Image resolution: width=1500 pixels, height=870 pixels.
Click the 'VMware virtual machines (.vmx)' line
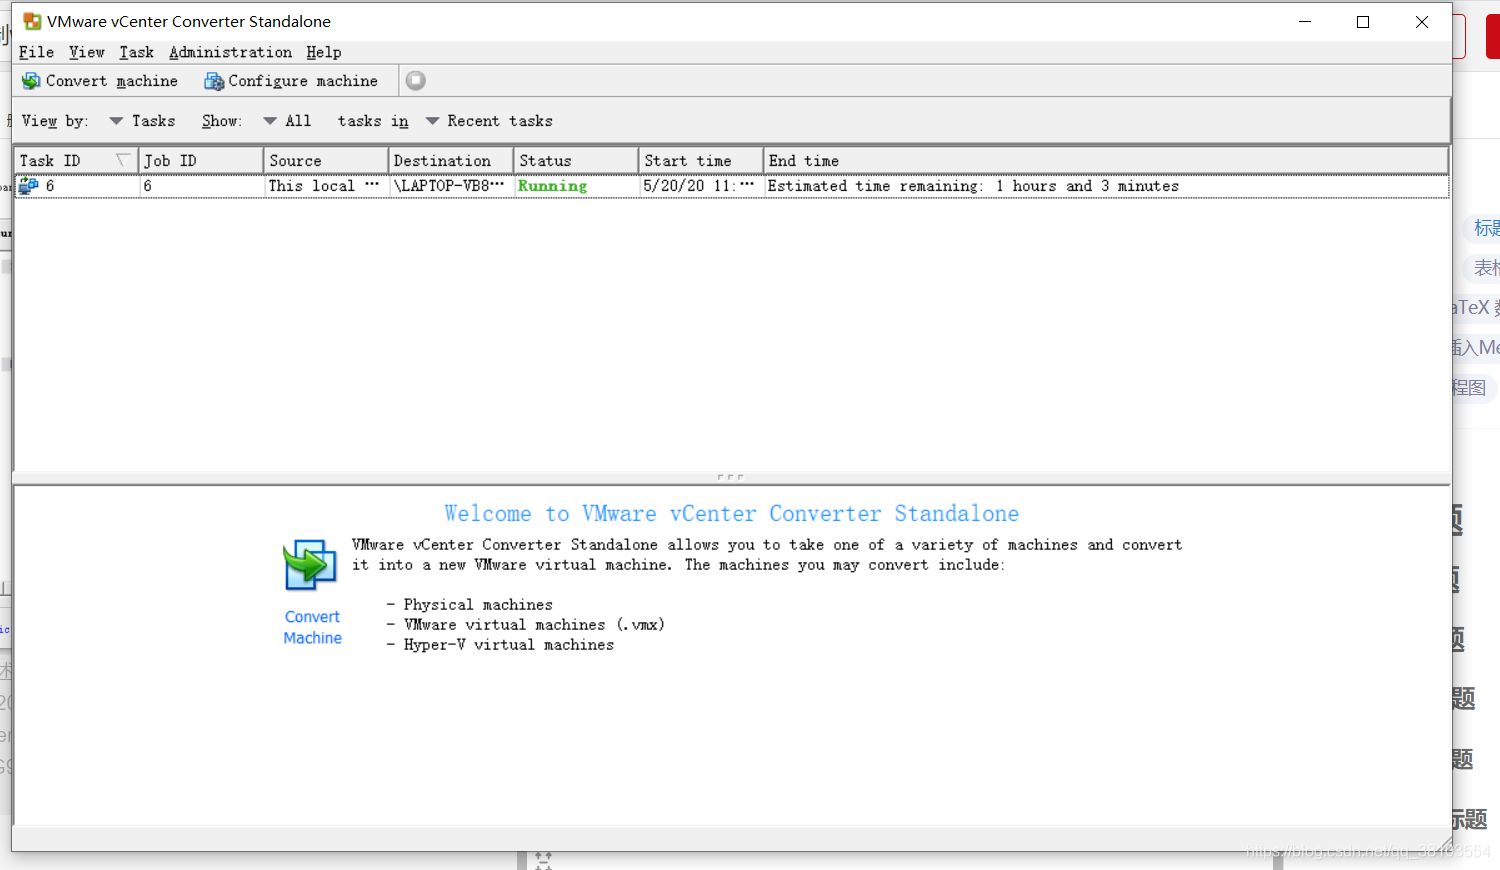[x=525, y=625]
